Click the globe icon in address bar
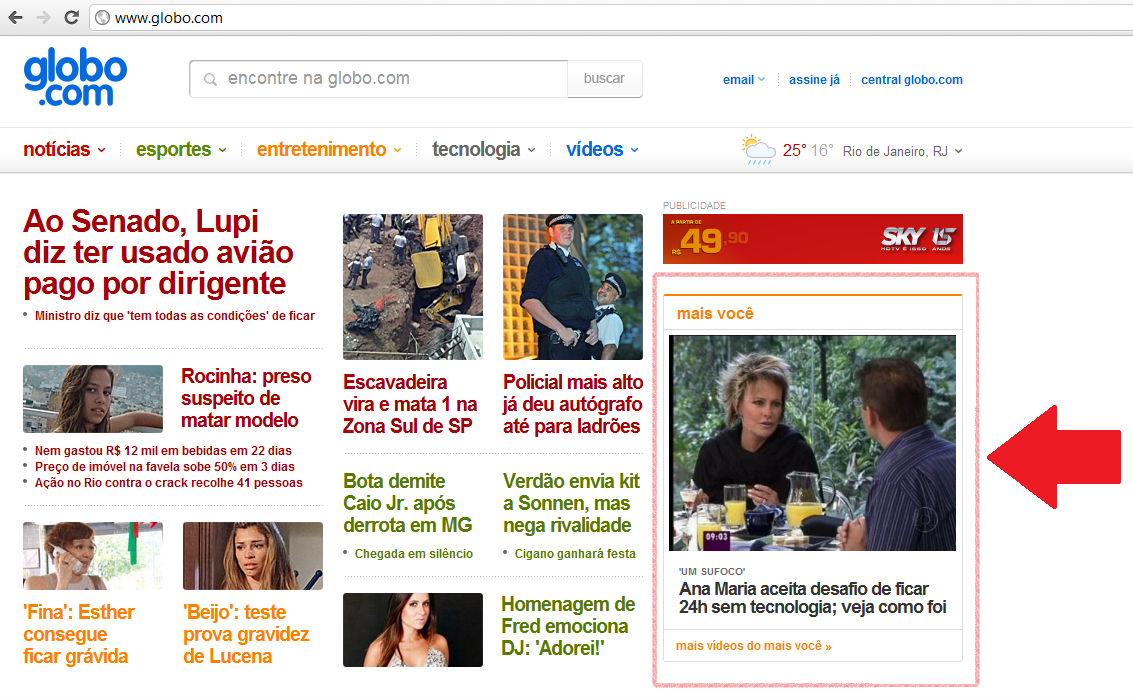 101,18
